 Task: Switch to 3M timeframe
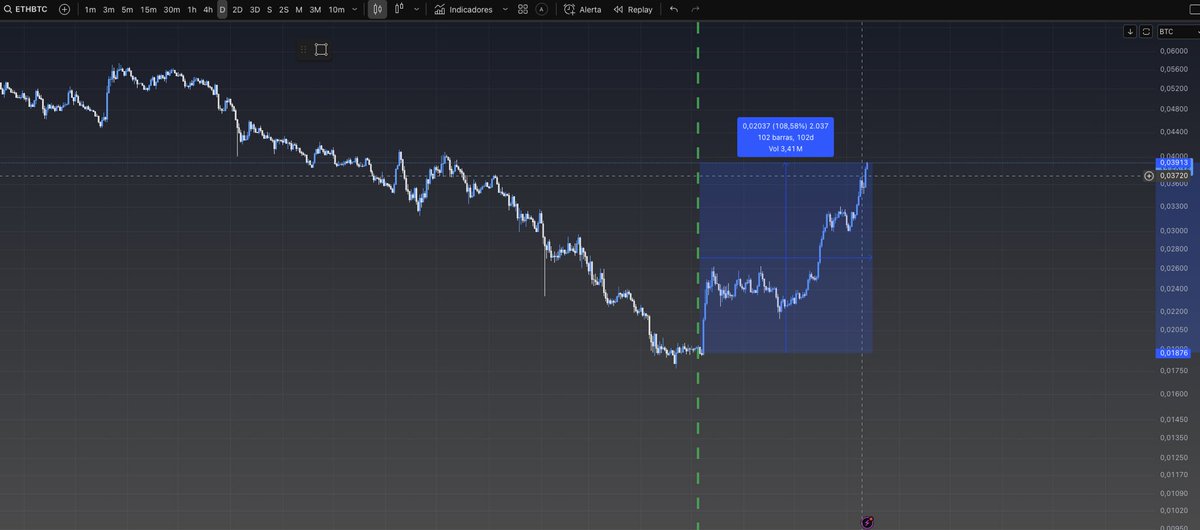(x=314, y=9)
